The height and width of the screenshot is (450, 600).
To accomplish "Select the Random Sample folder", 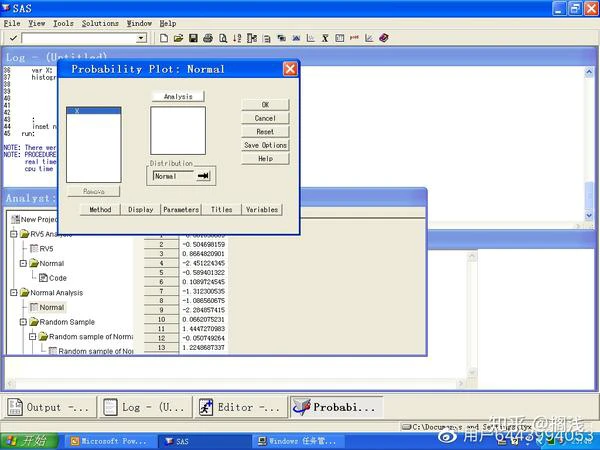I will 62,322.
